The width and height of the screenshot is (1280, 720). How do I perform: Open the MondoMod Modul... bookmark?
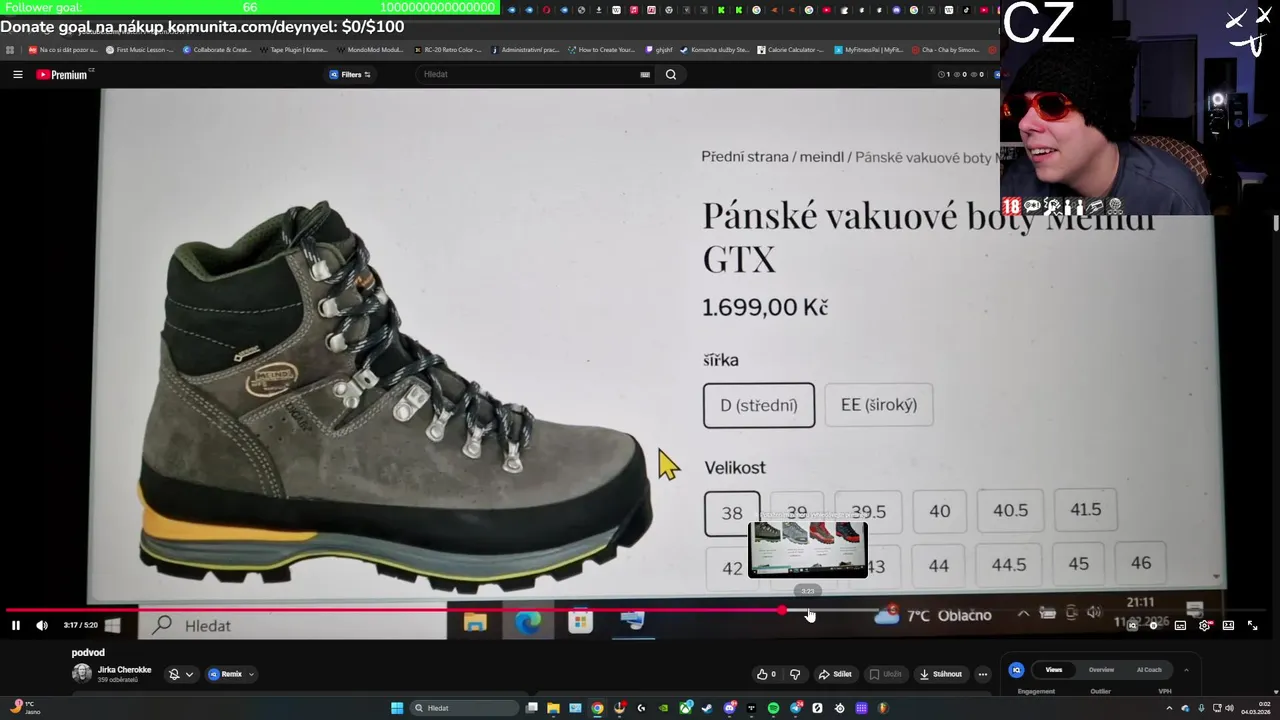click(x=370, y=49)
